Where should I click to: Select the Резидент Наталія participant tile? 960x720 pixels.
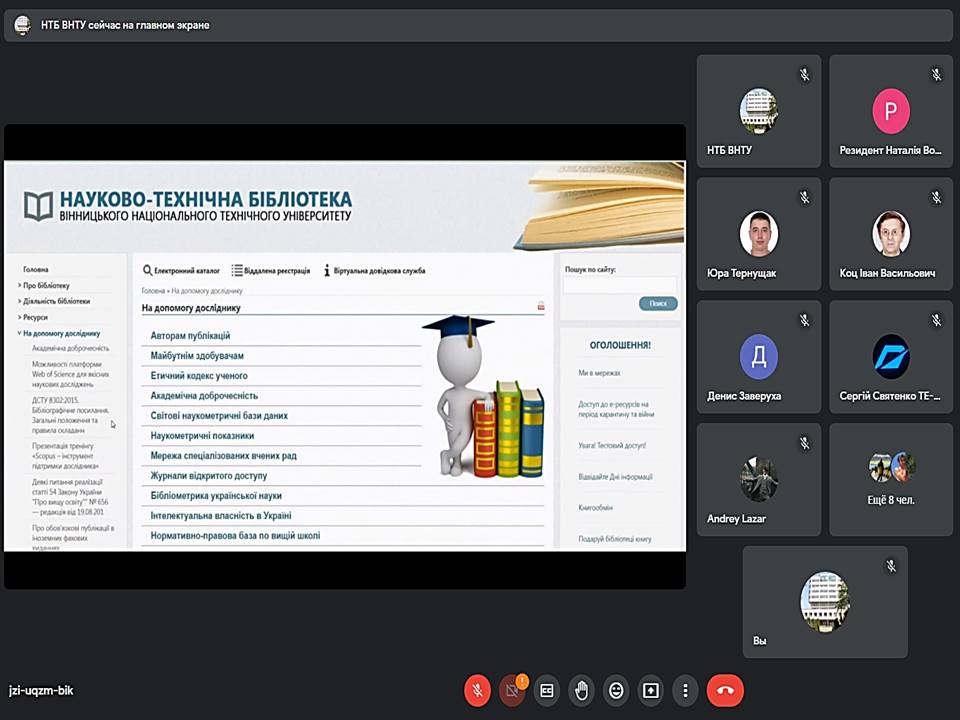pyautogui.click(x=891, y=111)
